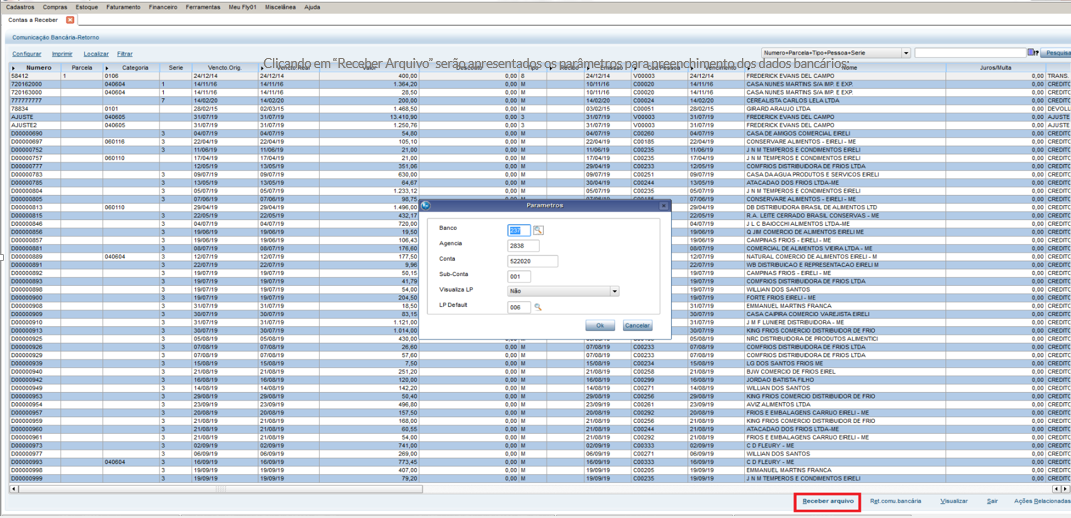The width and height of the screenshot is (1071, 518).
Task: Open the Estoque menu
Action: click(x=87, y=7)
